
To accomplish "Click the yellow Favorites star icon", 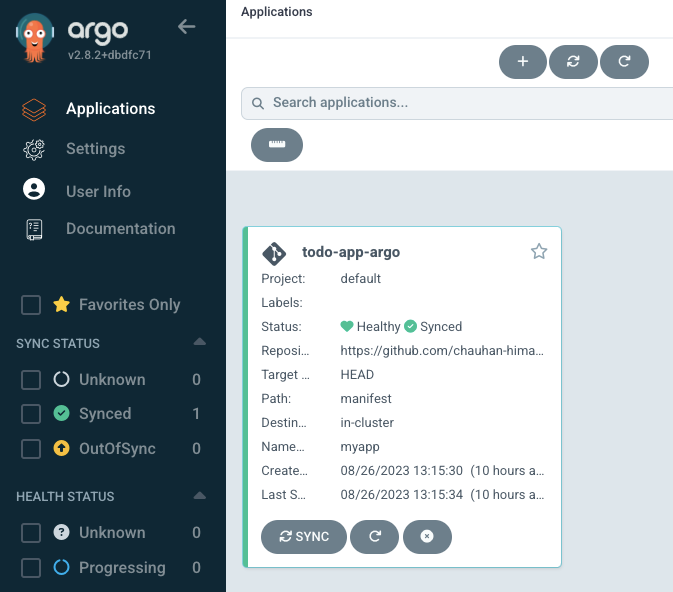I will 61,304.
